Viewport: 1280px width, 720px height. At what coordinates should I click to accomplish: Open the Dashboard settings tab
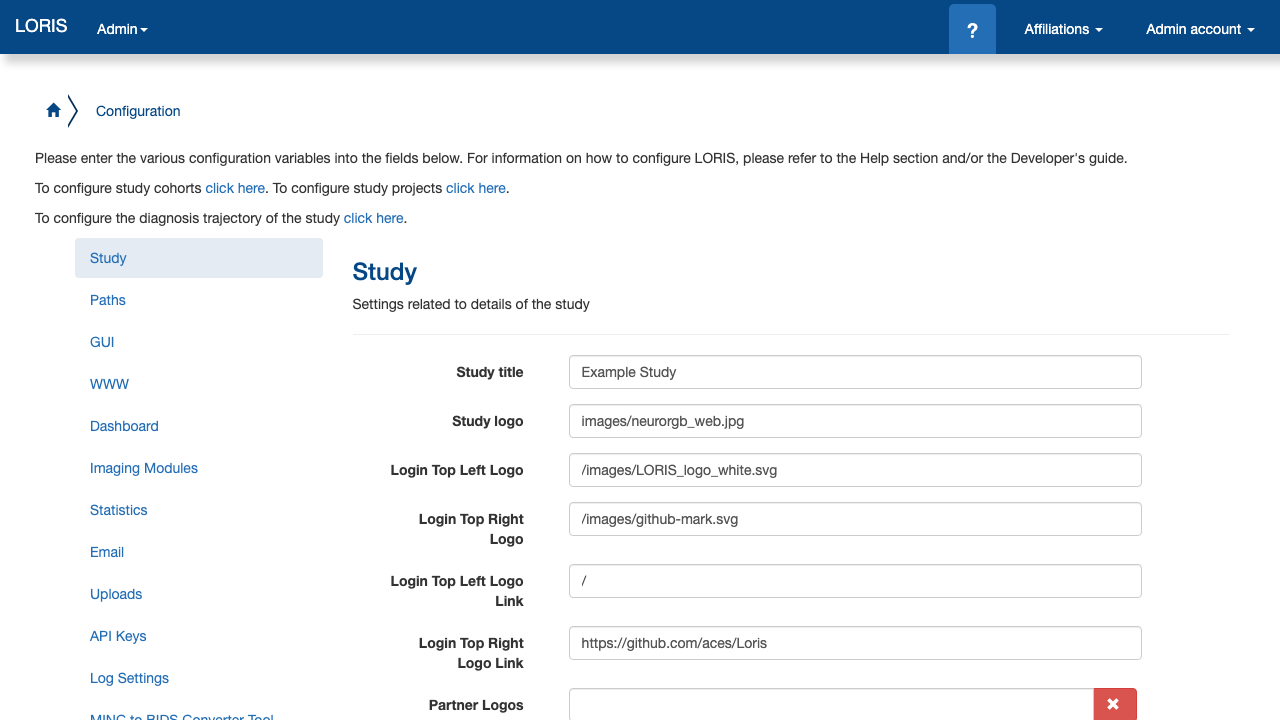click(x=199, y=426)
